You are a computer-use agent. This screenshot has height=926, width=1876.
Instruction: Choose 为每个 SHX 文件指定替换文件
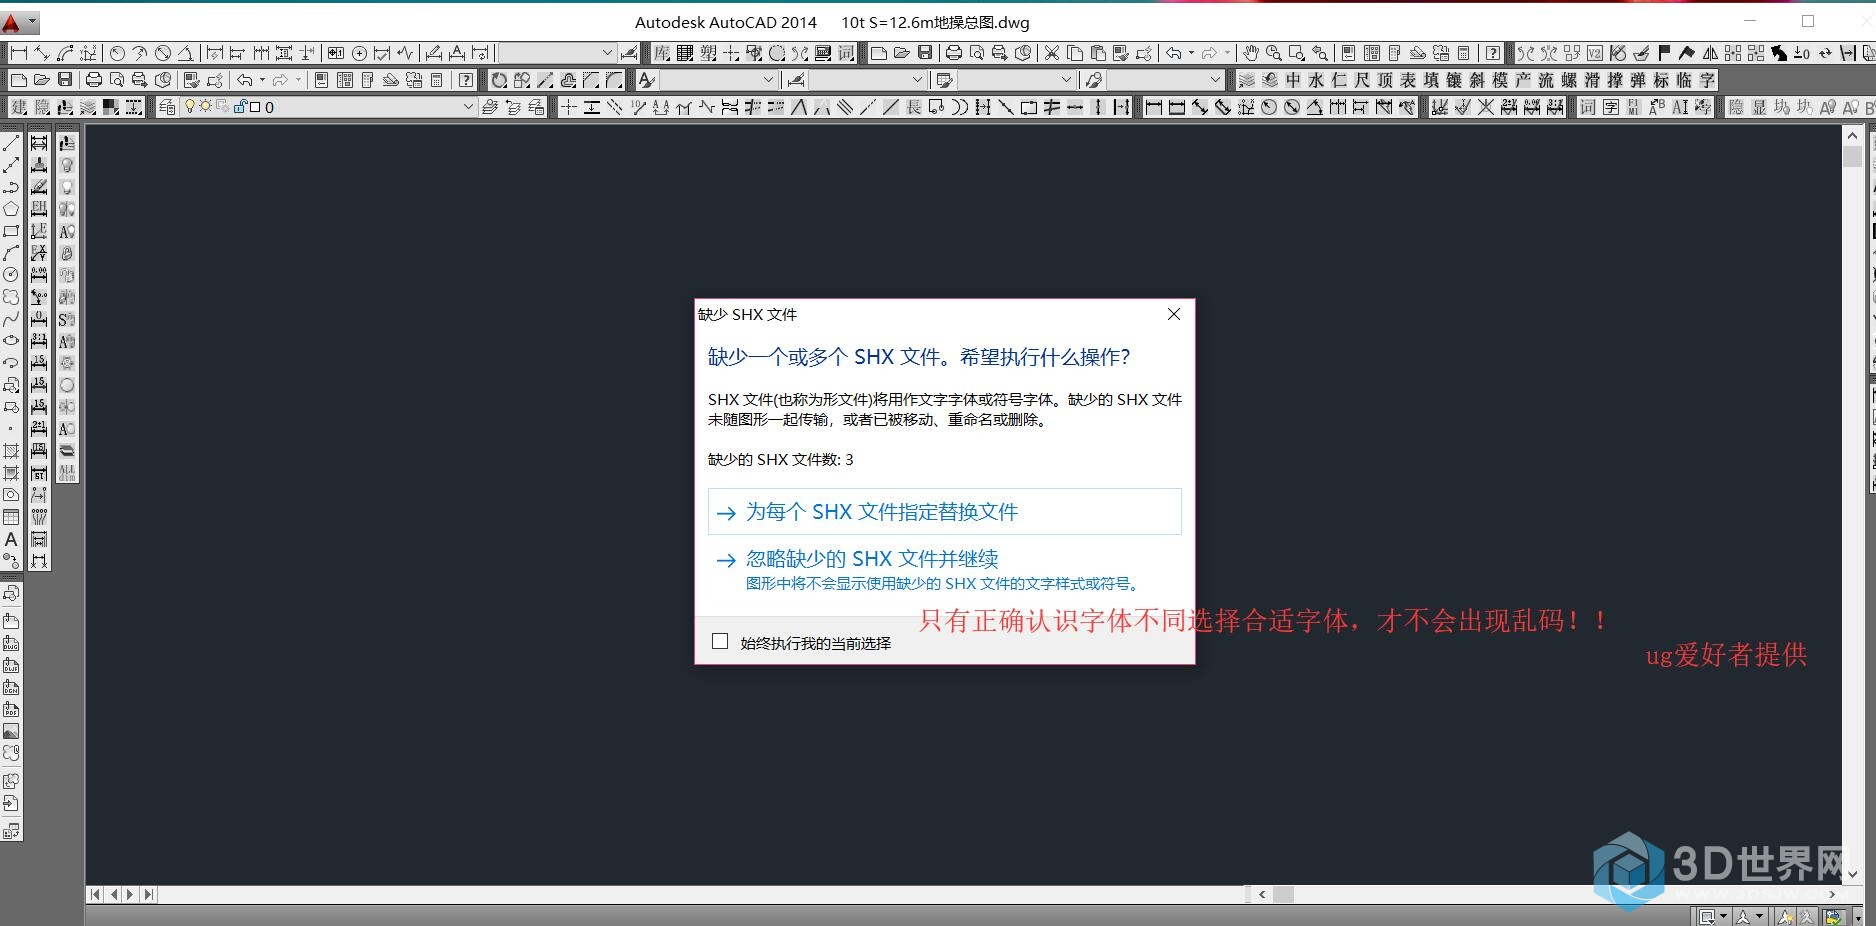[x=944, y=511]
